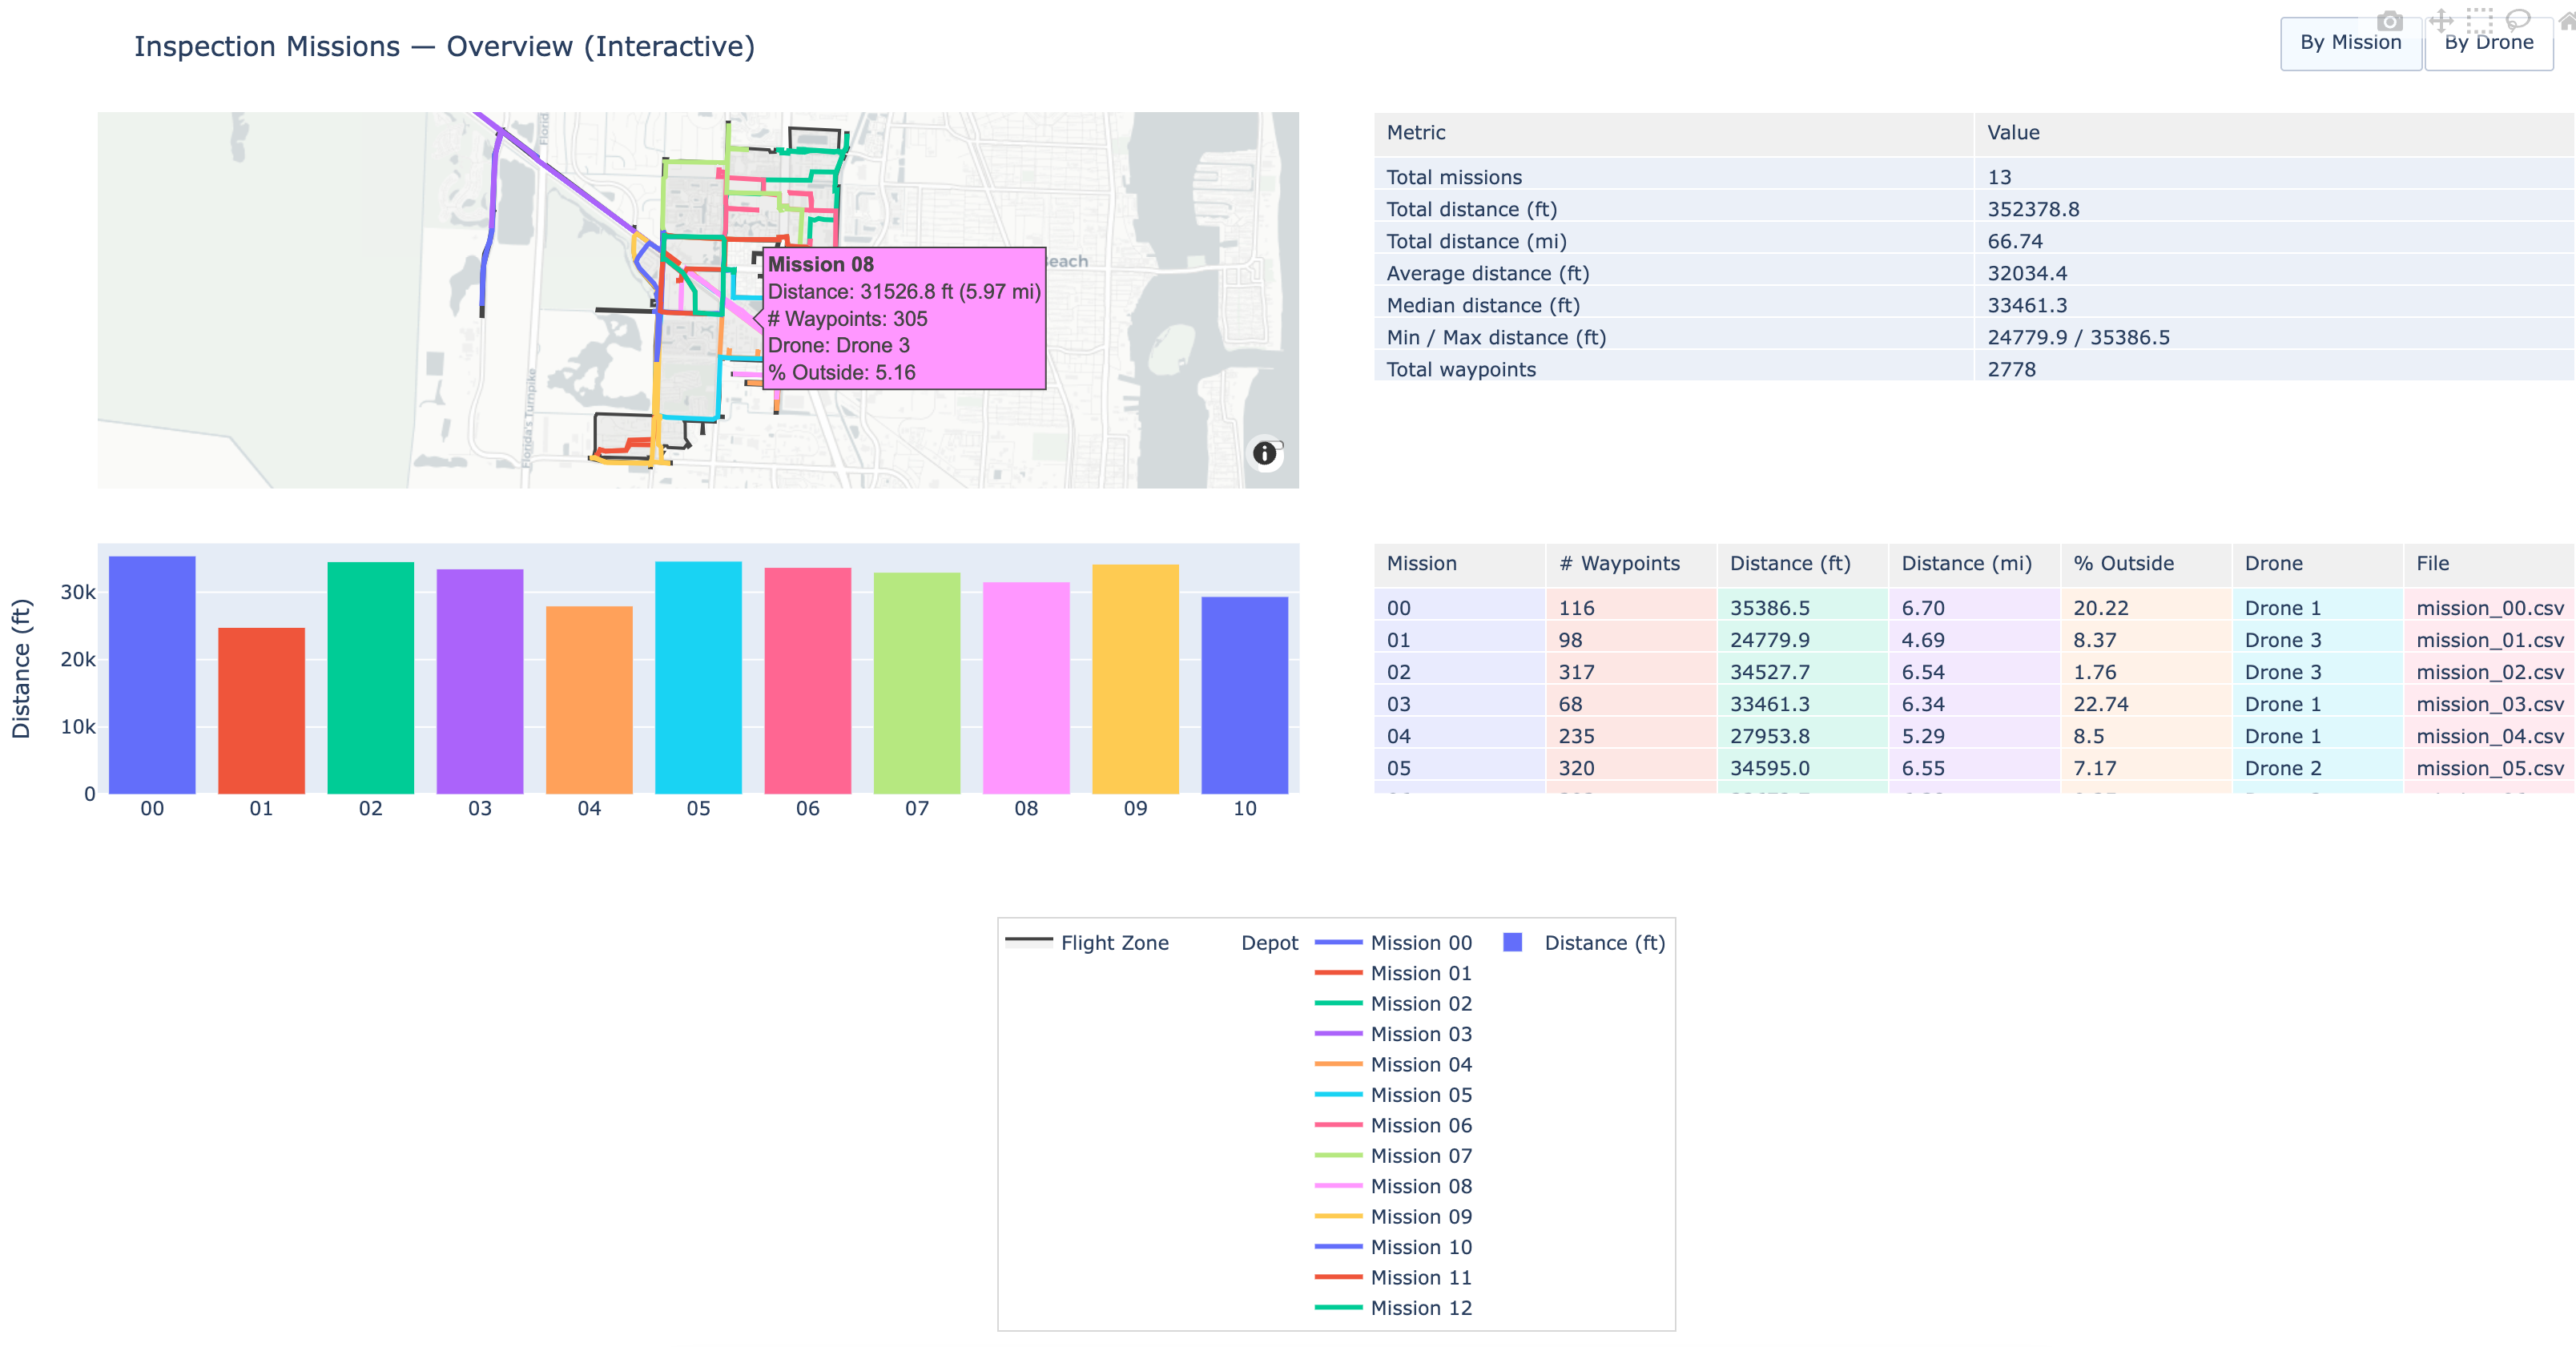Click the camera download plot icon
Viewport: 2576px width, 1347px height.
2389,21
